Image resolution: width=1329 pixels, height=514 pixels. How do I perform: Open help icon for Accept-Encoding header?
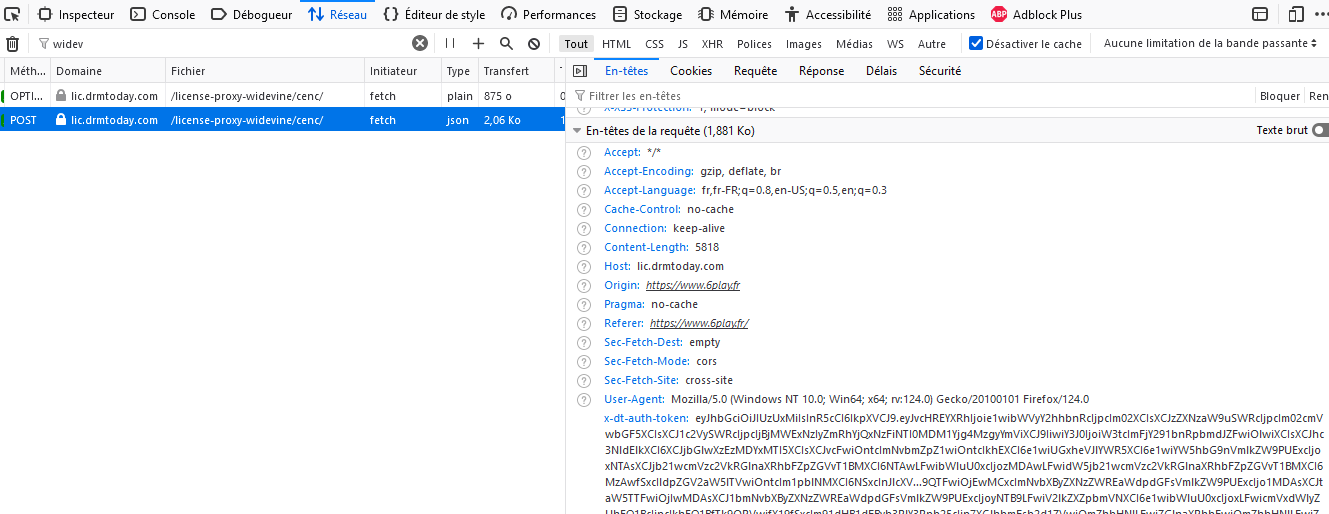[583, 172]
